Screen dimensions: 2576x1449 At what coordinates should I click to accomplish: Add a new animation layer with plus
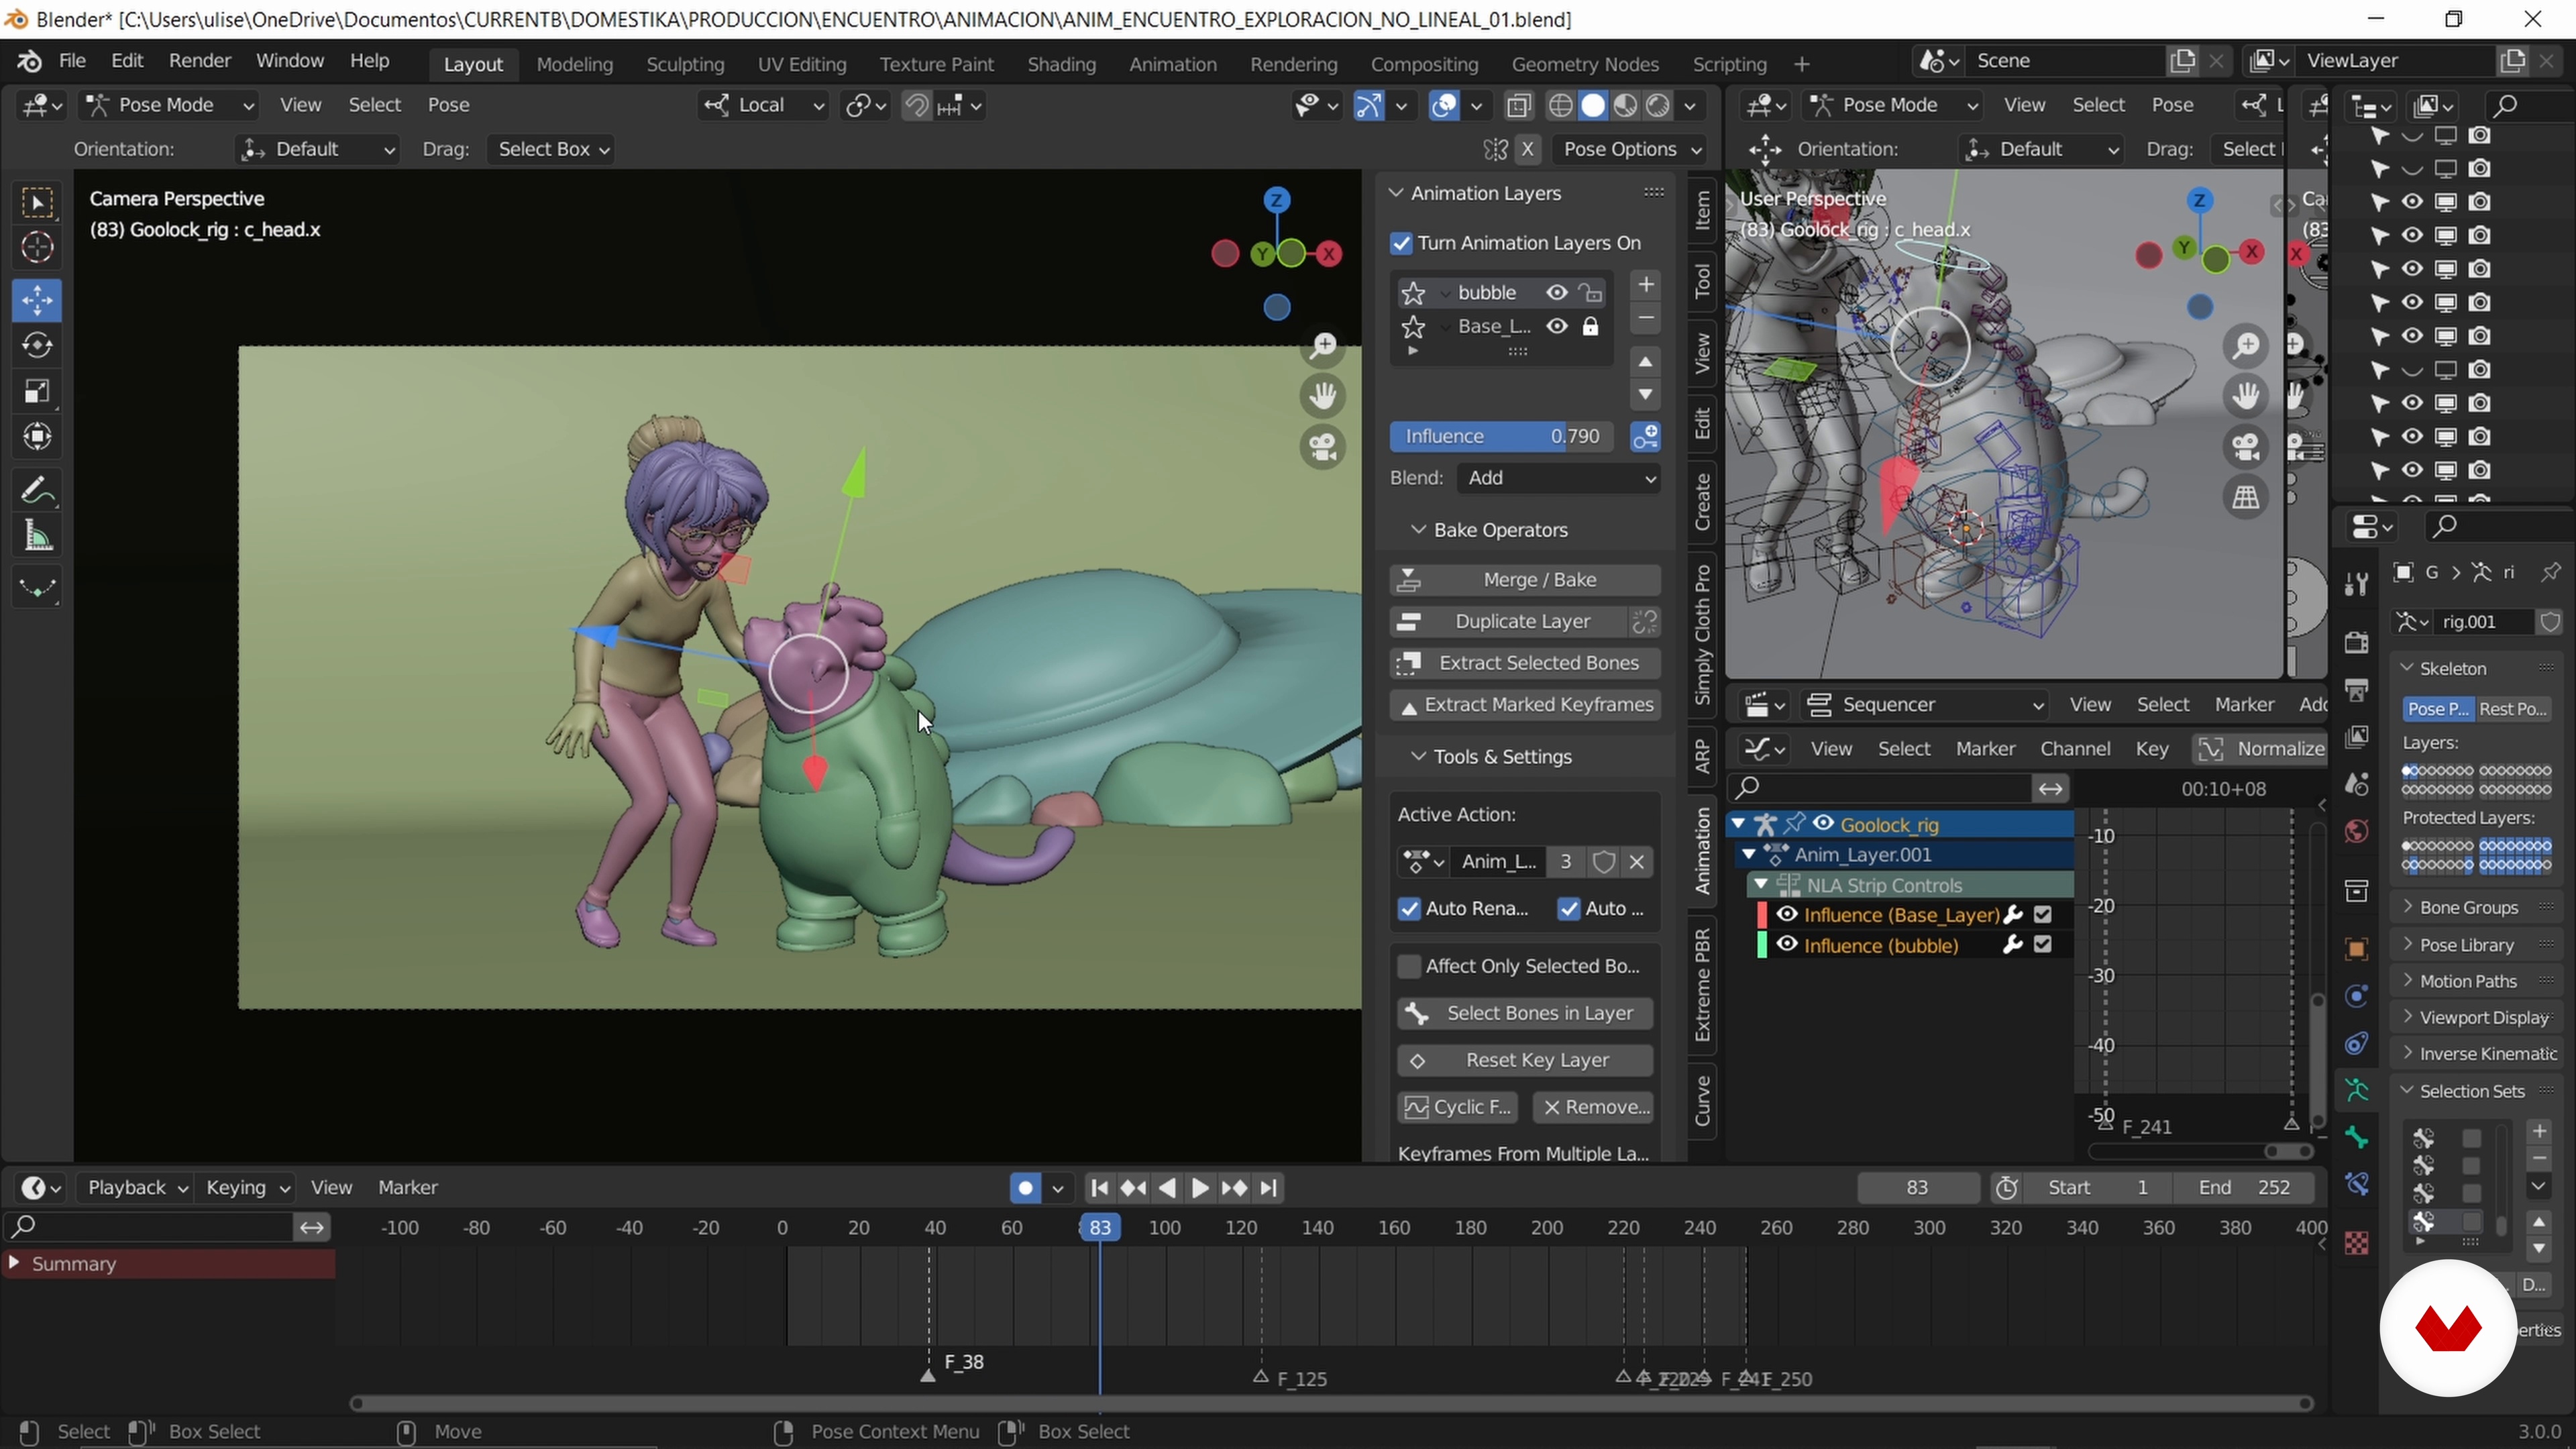click(x=1645, y=285)
